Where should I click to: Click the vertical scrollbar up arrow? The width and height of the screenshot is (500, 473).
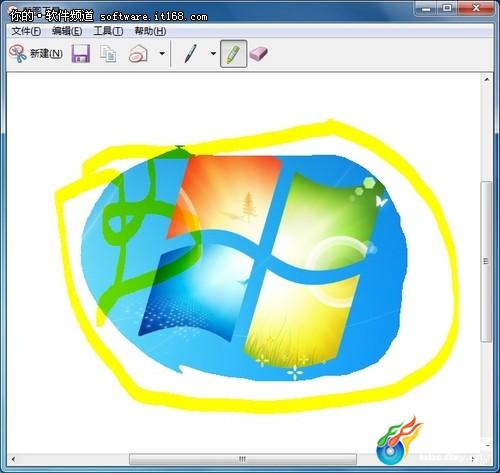487,80
